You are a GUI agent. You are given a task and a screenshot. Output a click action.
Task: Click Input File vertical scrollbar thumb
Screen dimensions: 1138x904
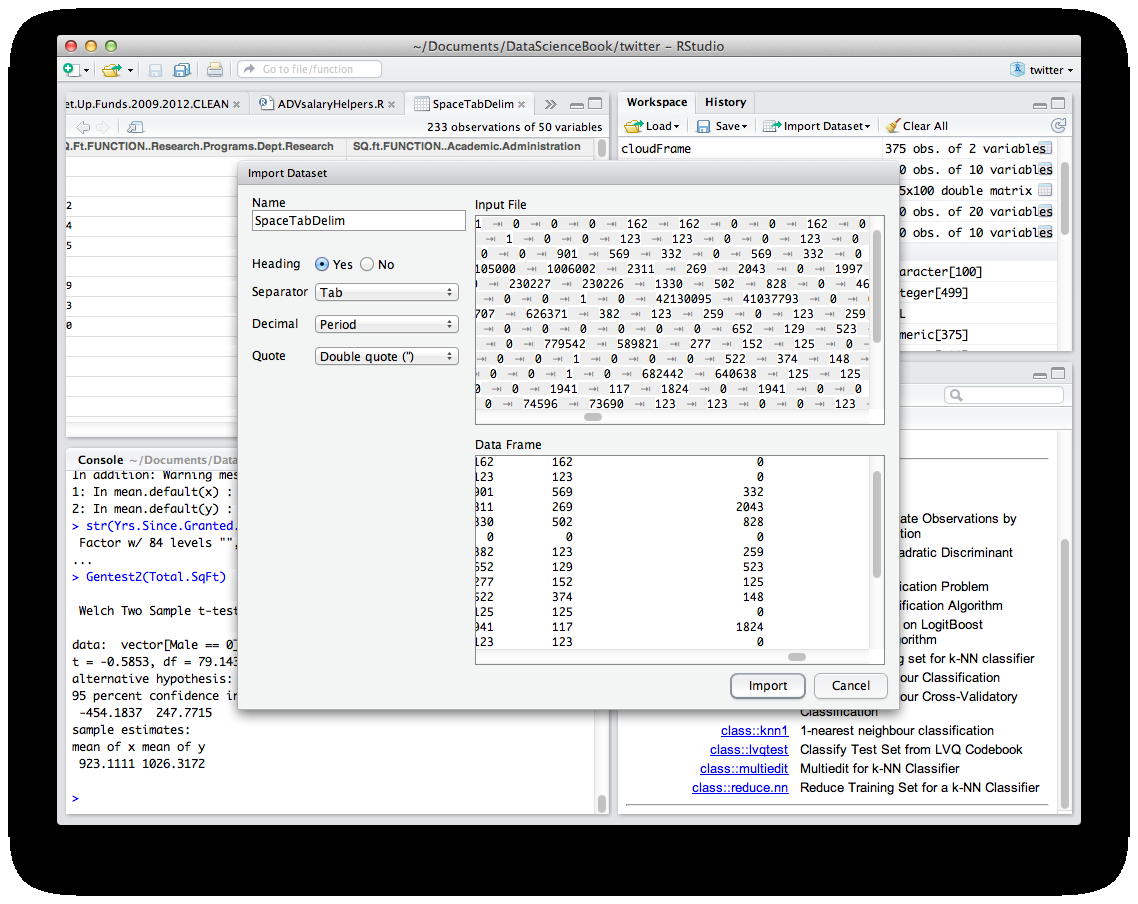tap(877, 287)
